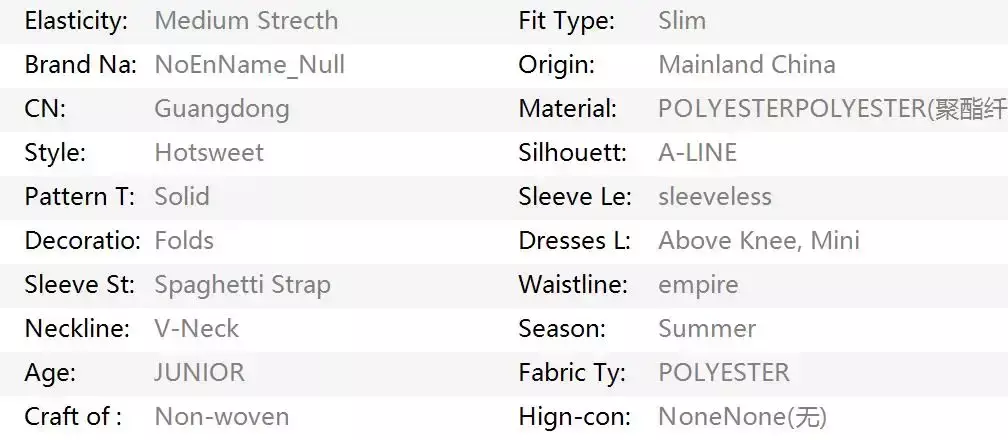
Task: Select the Slim fit type value
Action: click(682, 20)
